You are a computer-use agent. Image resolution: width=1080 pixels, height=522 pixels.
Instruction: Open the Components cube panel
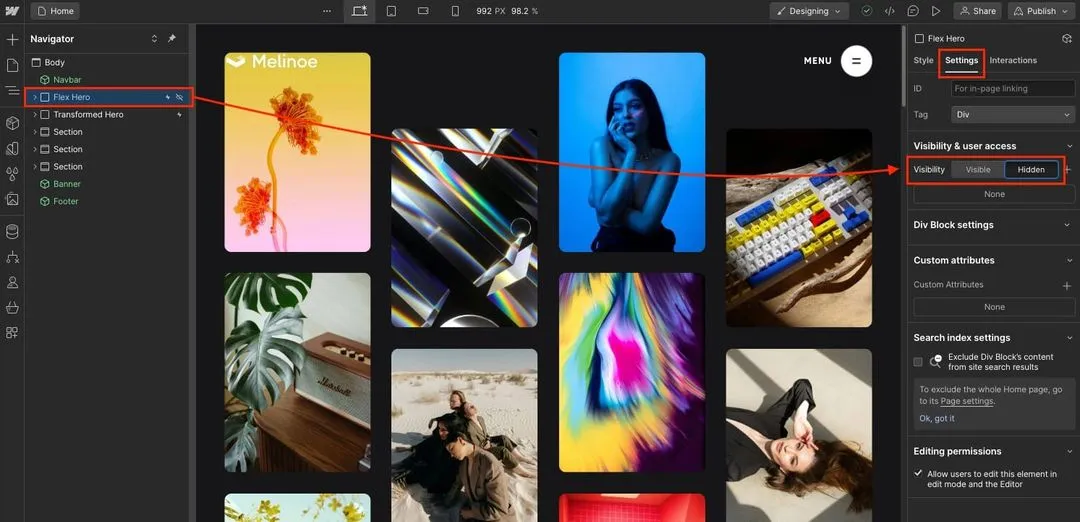(x=12, y=123)
